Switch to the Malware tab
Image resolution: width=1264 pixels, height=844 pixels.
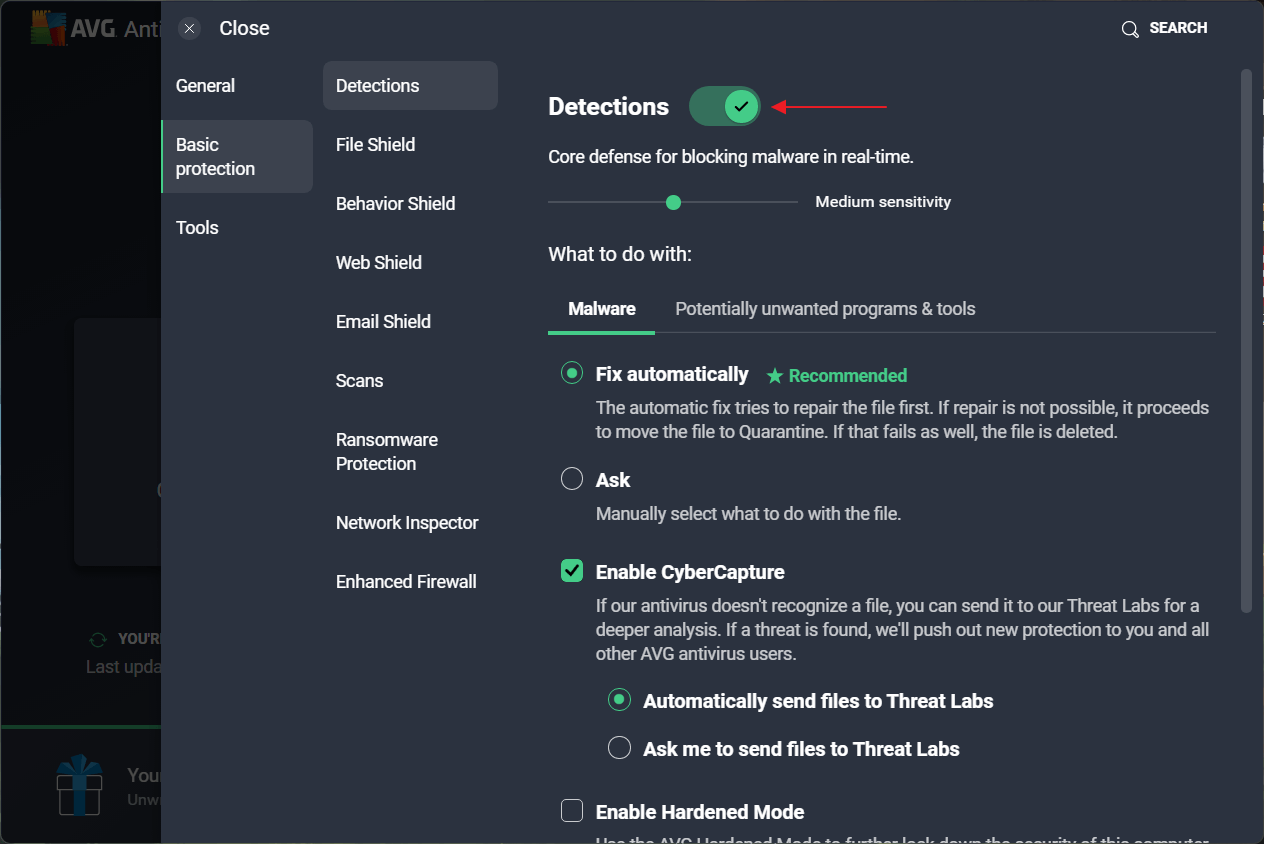click(x=602, y=309)
